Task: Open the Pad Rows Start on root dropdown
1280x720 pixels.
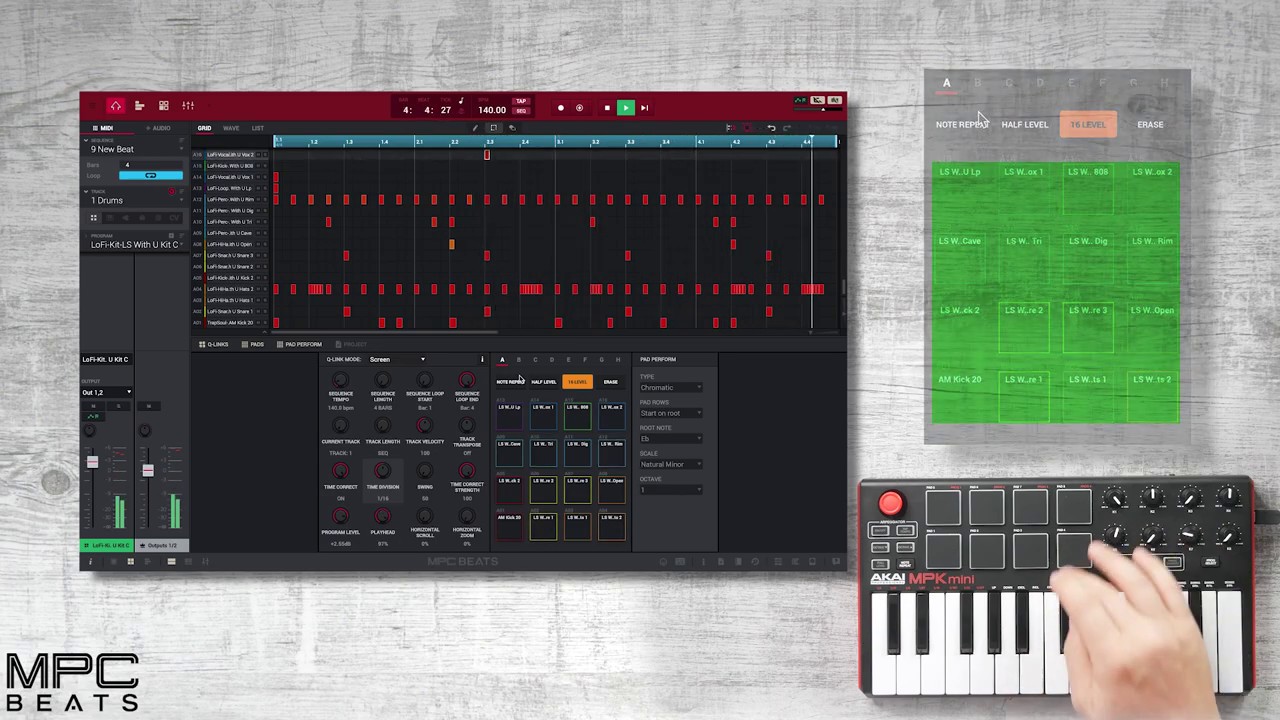Action: tap(670, 413)
